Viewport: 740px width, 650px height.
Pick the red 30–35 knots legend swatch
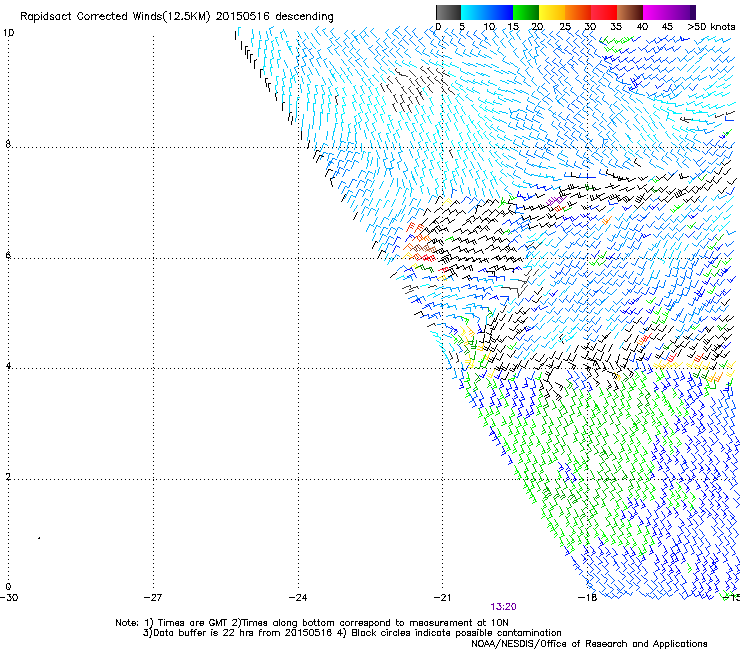604,12
